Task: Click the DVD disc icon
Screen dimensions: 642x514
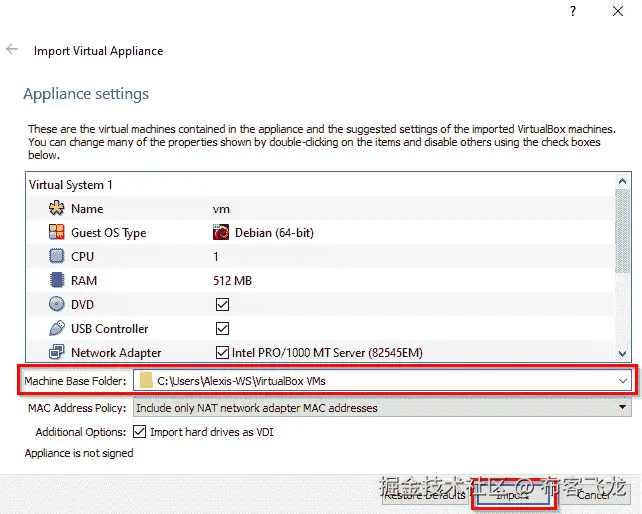Action: (57, 304)
